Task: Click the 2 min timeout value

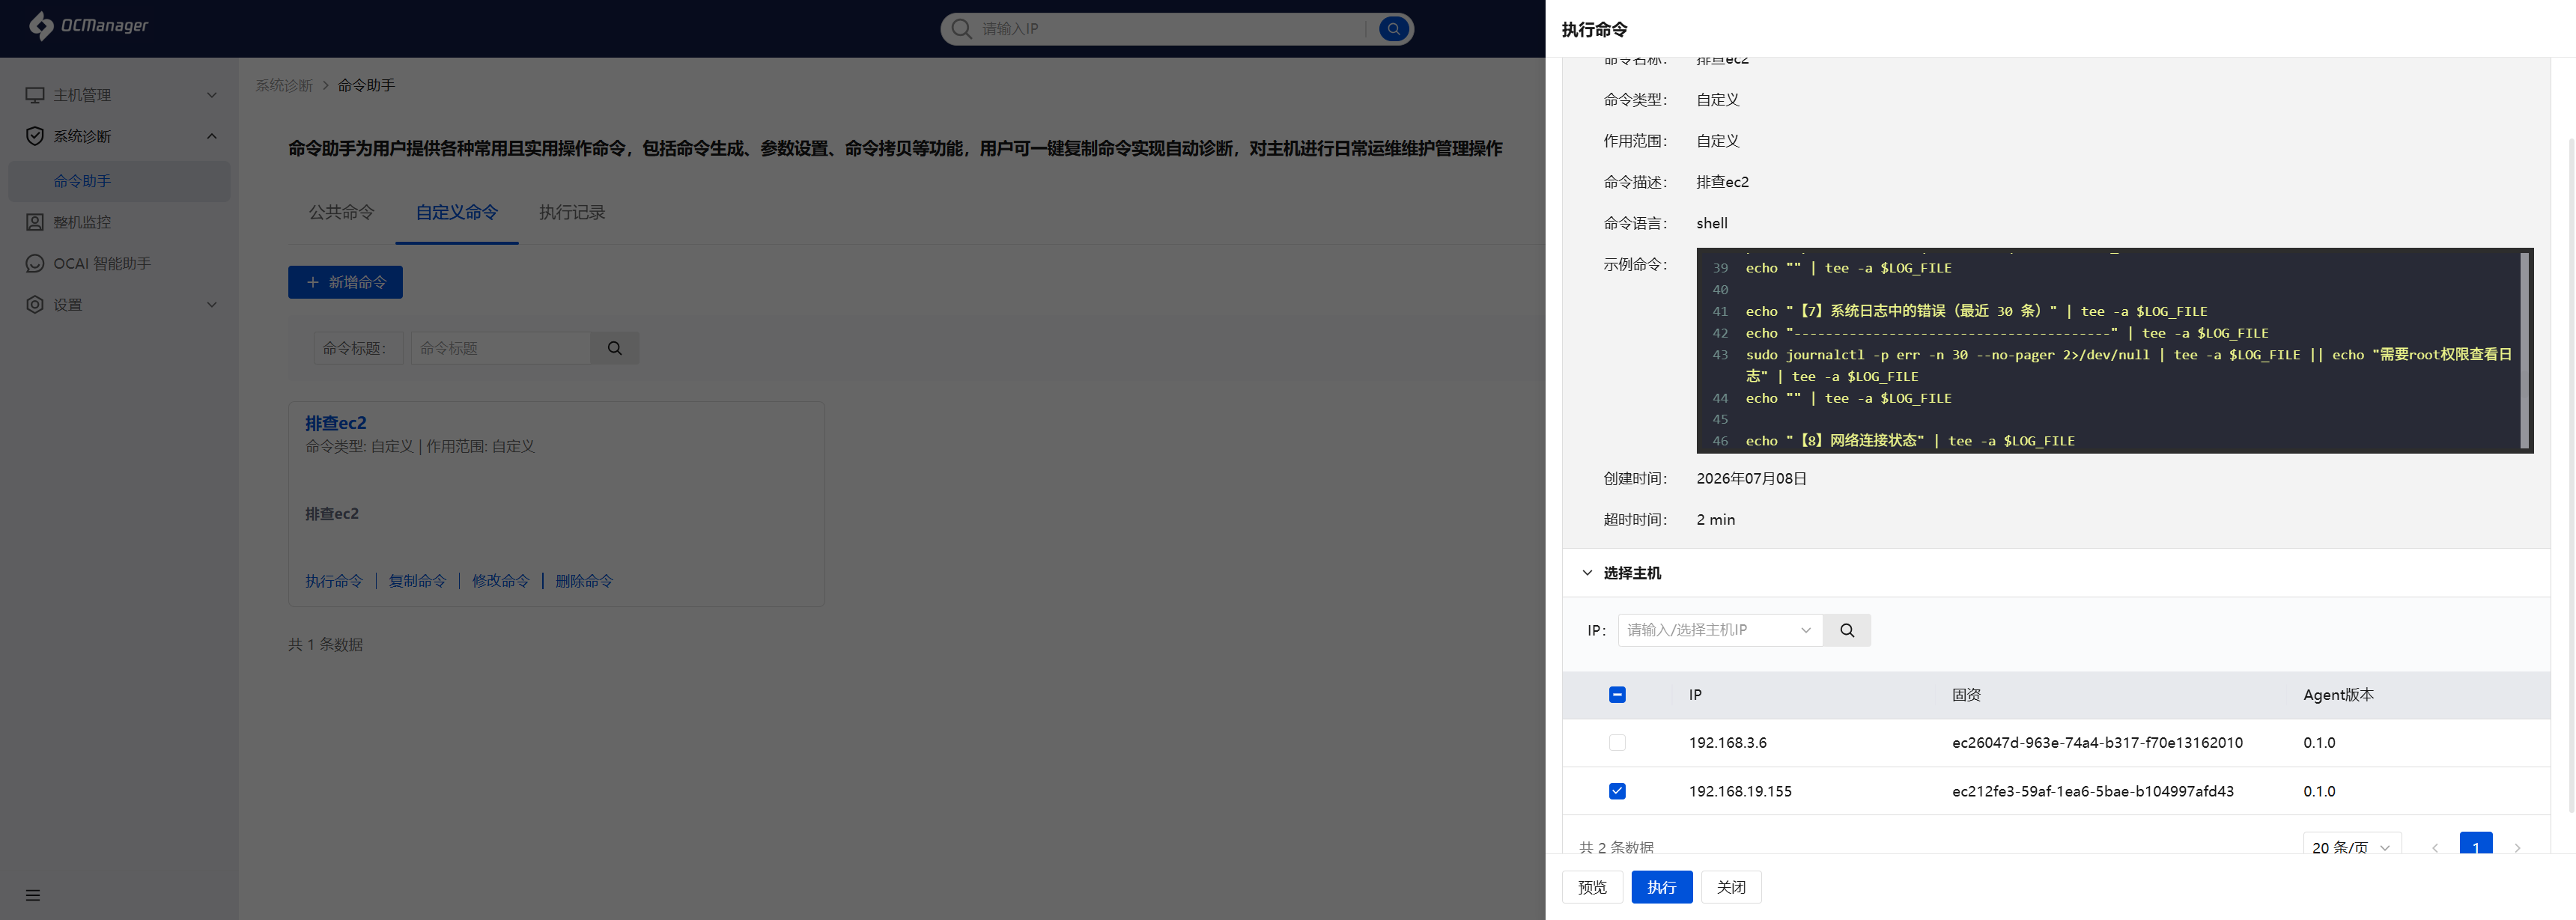Action: pos(1715,520)
